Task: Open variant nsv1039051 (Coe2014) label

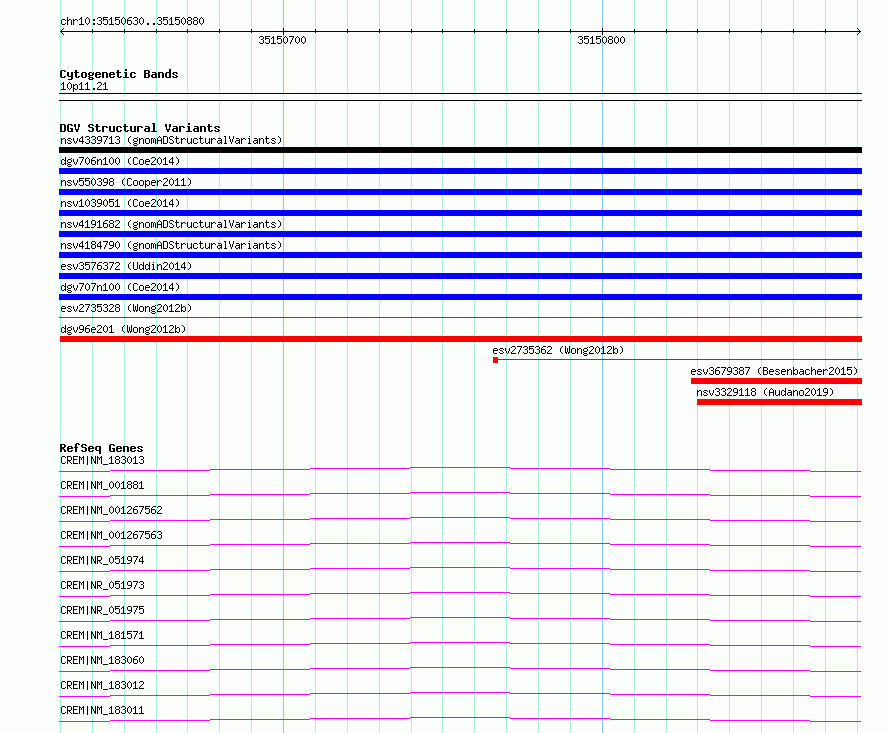Action: point(120,203)
